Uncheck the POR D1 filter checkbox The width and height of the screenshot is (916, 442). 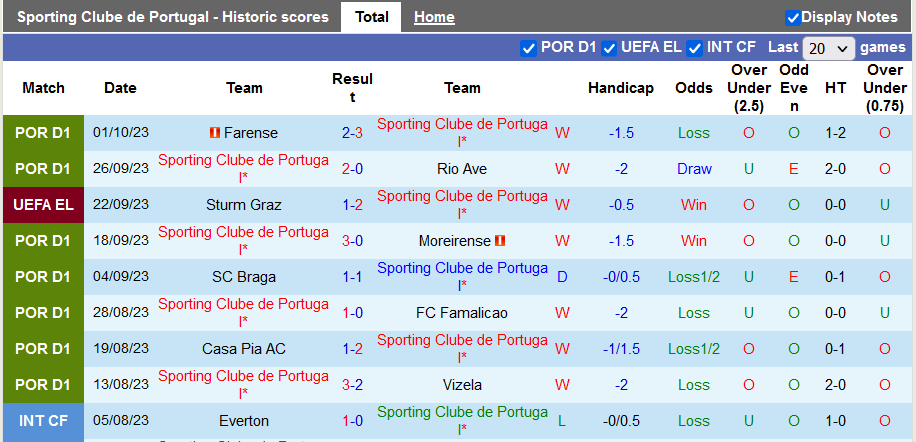click(529, 47)
